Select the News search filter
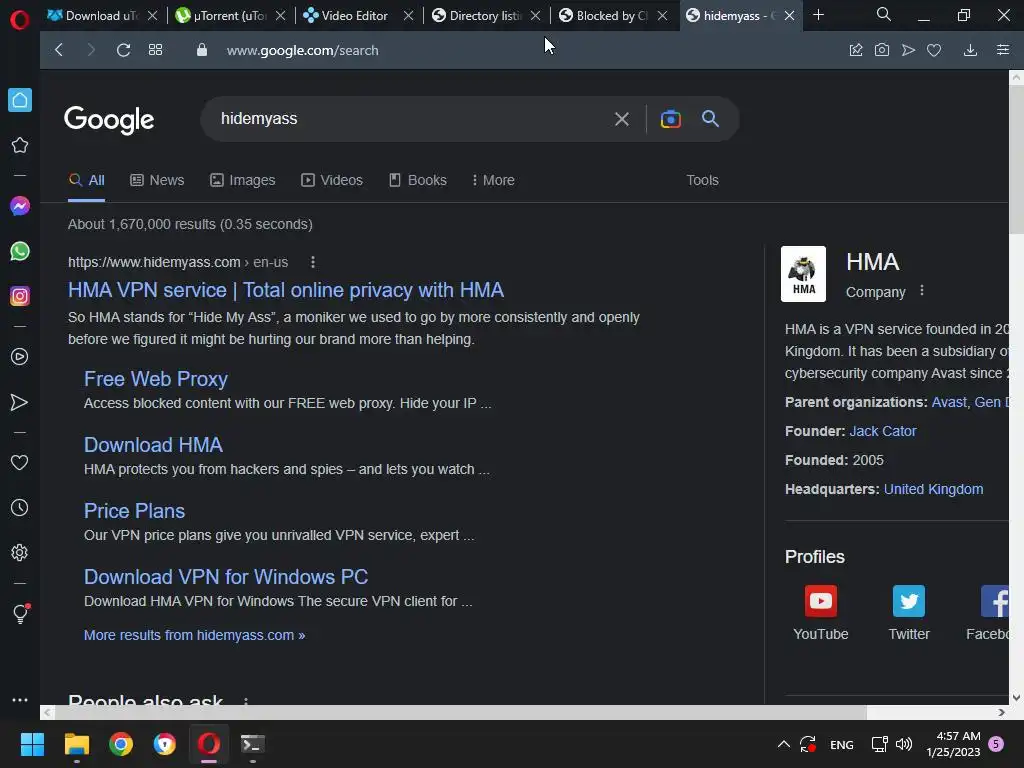 tap(157, 180)
